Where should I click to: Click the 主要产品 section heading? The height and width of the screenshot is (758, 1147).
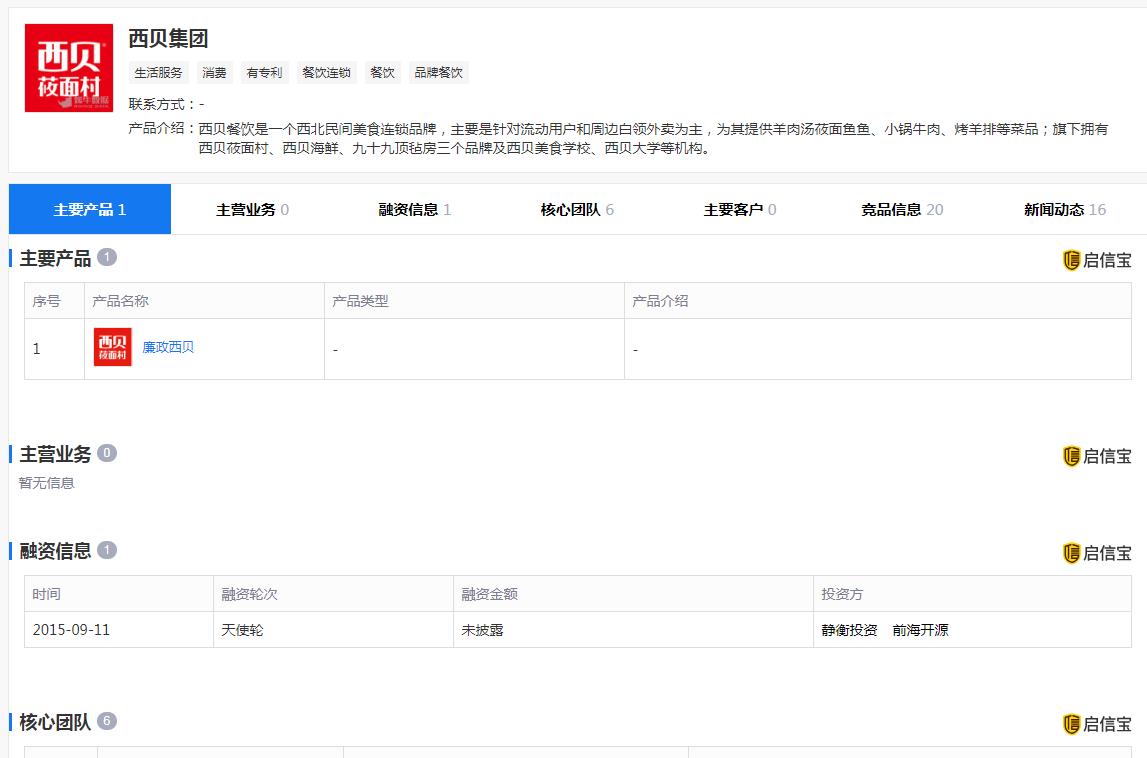pos(55,258)
